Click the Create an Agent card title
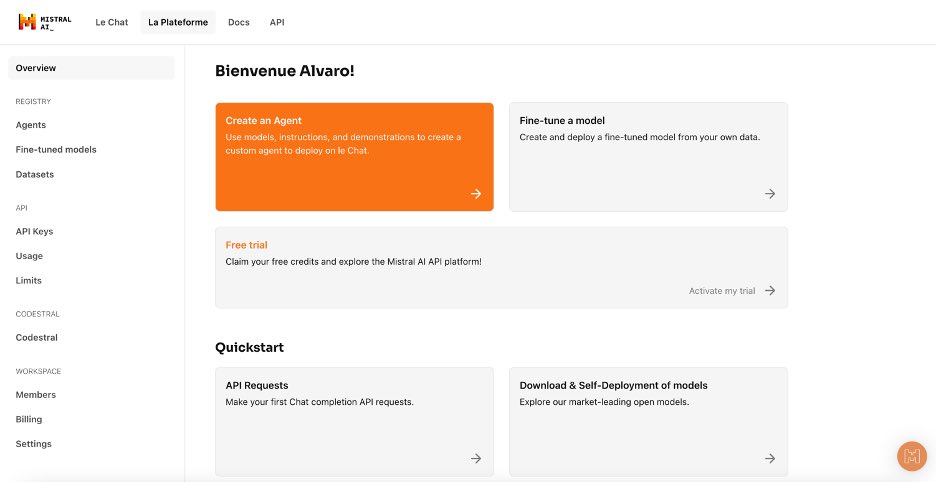 click(x=263, y=121)
